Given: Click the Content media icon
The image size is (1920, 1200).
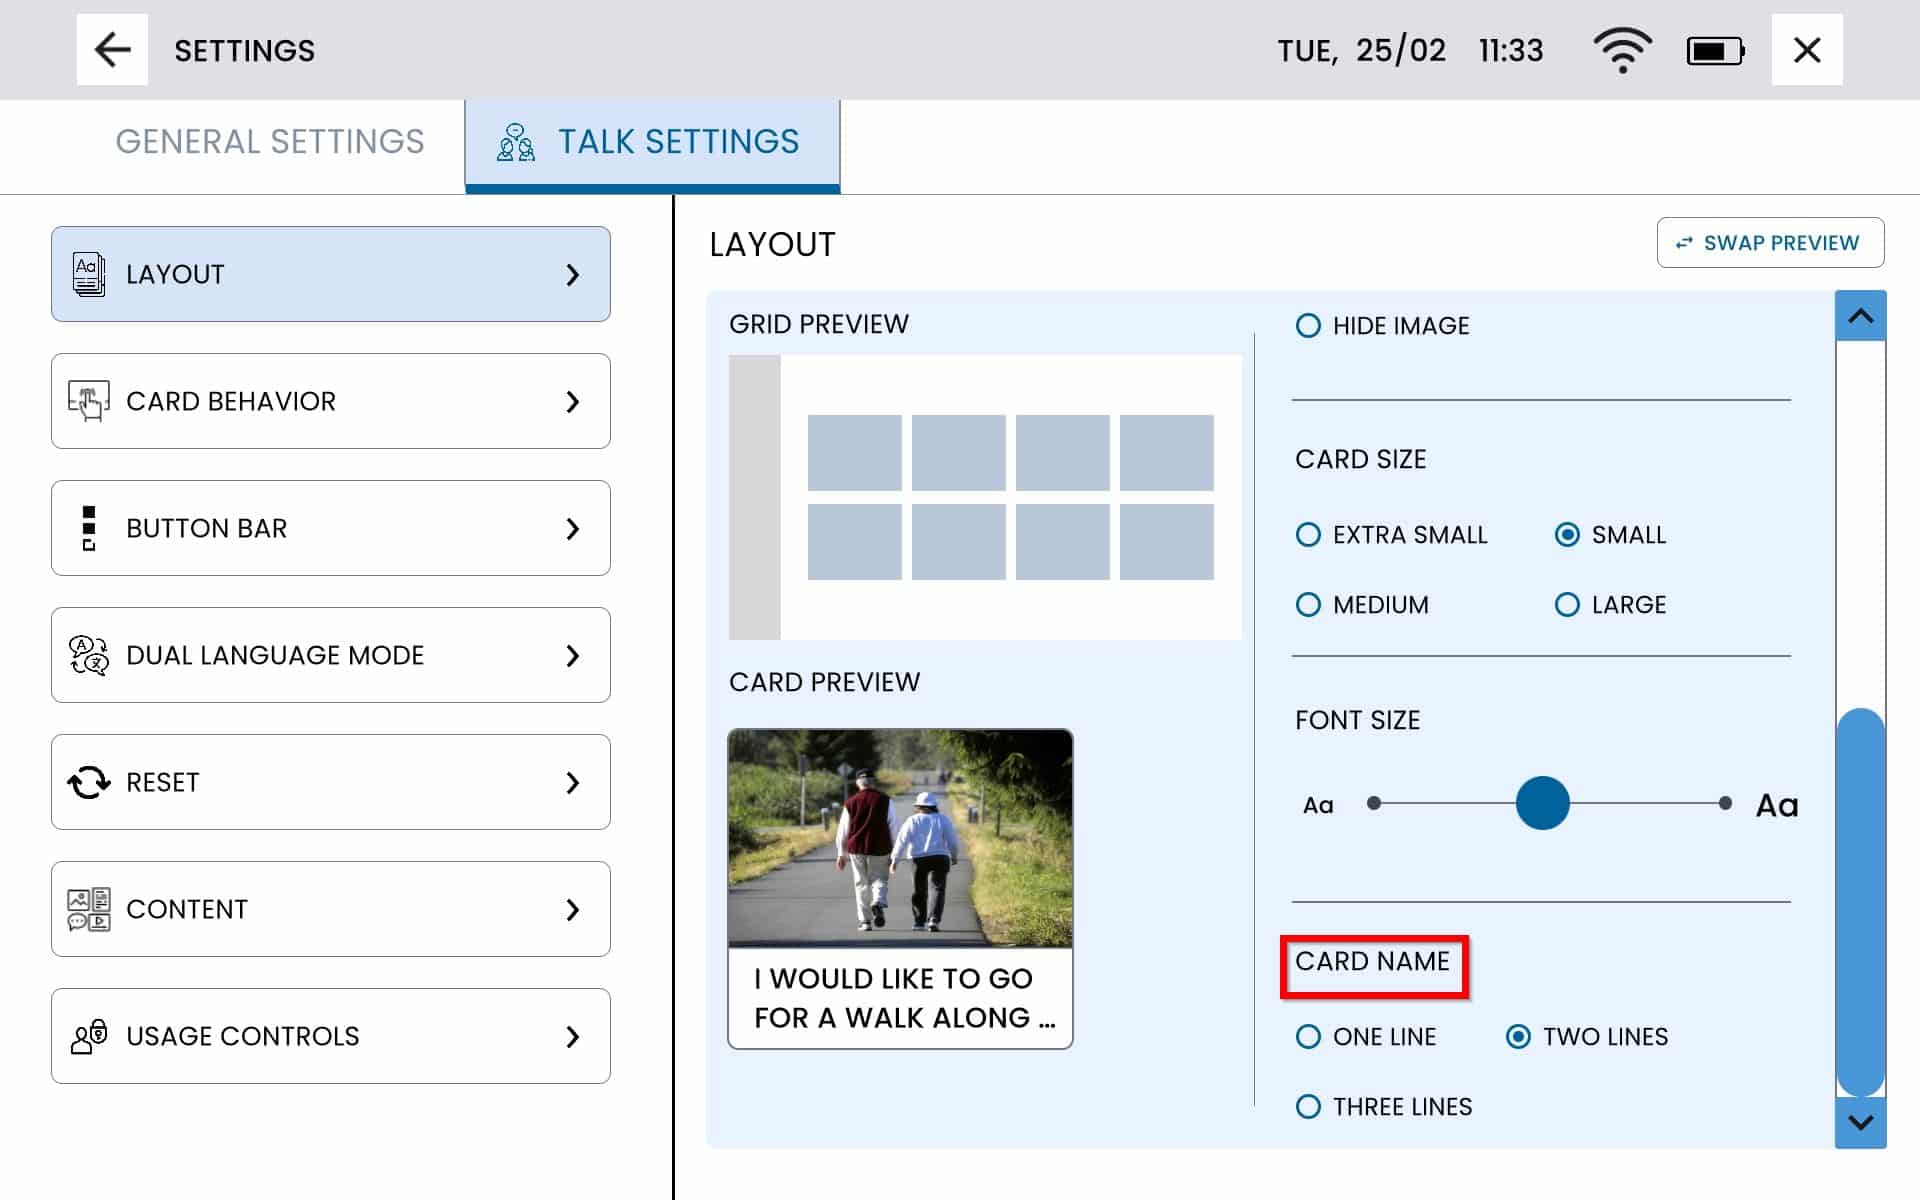Looking at the screenshot, I should (x=89, y=909).
